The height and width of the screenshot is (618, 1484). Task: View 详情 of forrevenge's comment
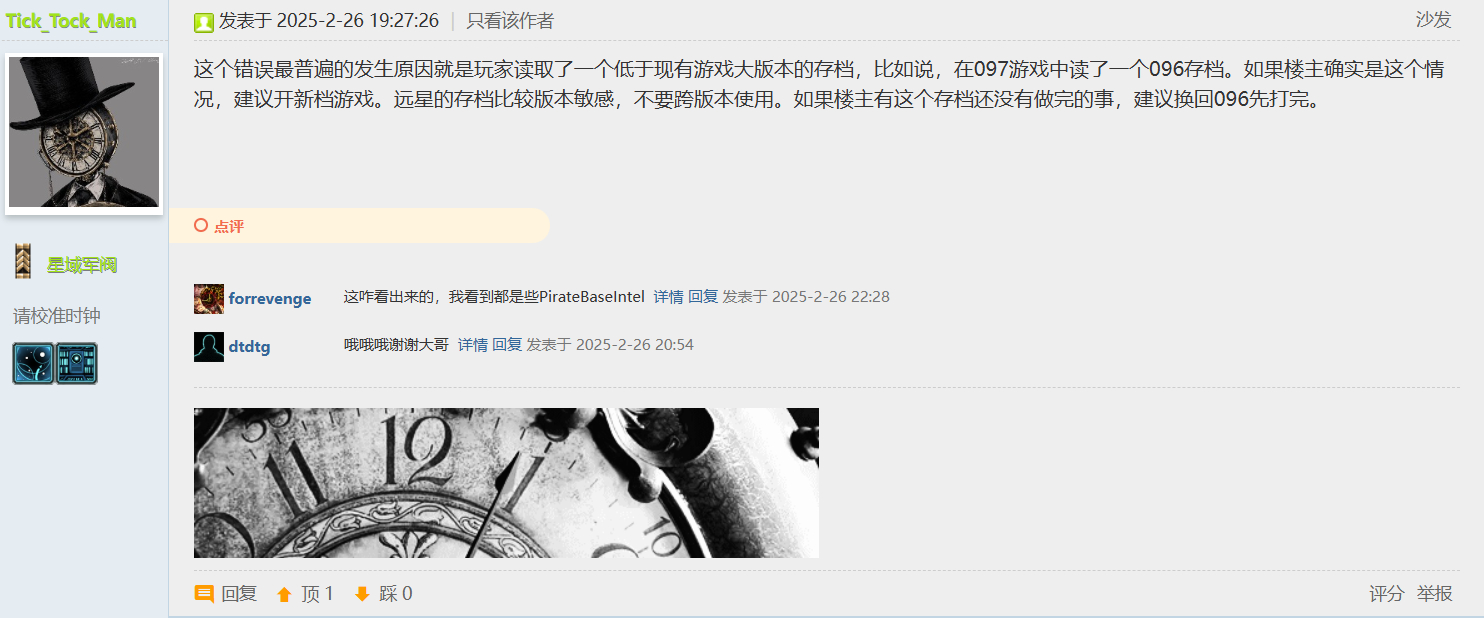(669, 297)
